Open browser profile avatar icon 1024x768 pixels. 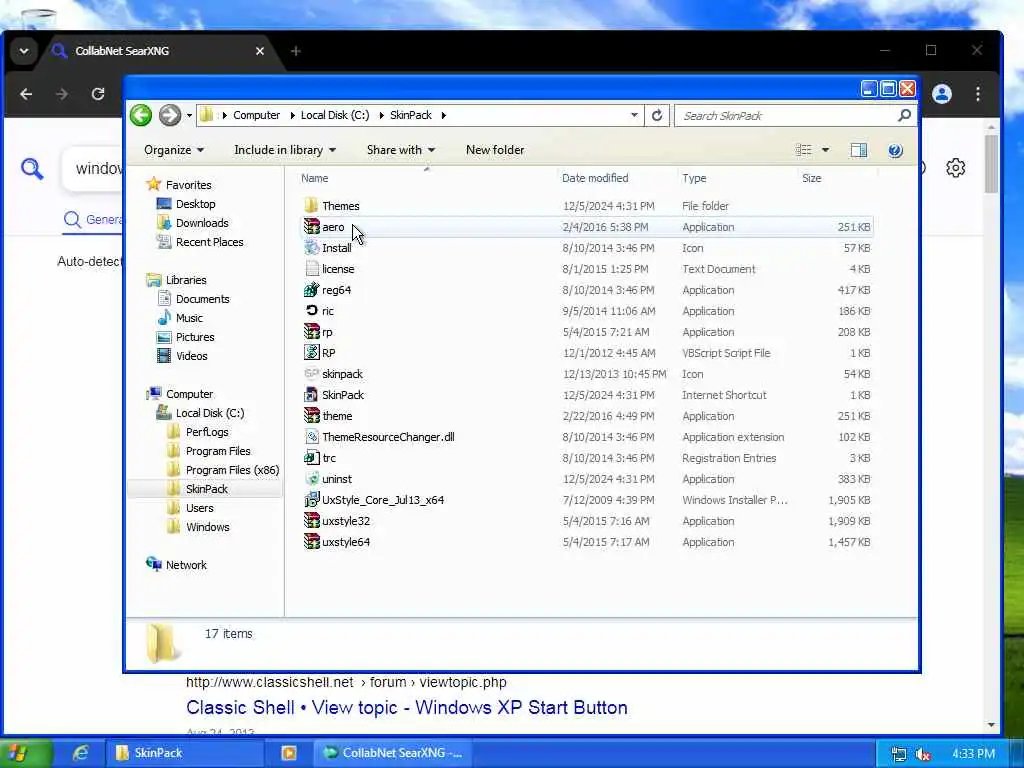click(942, 94)
